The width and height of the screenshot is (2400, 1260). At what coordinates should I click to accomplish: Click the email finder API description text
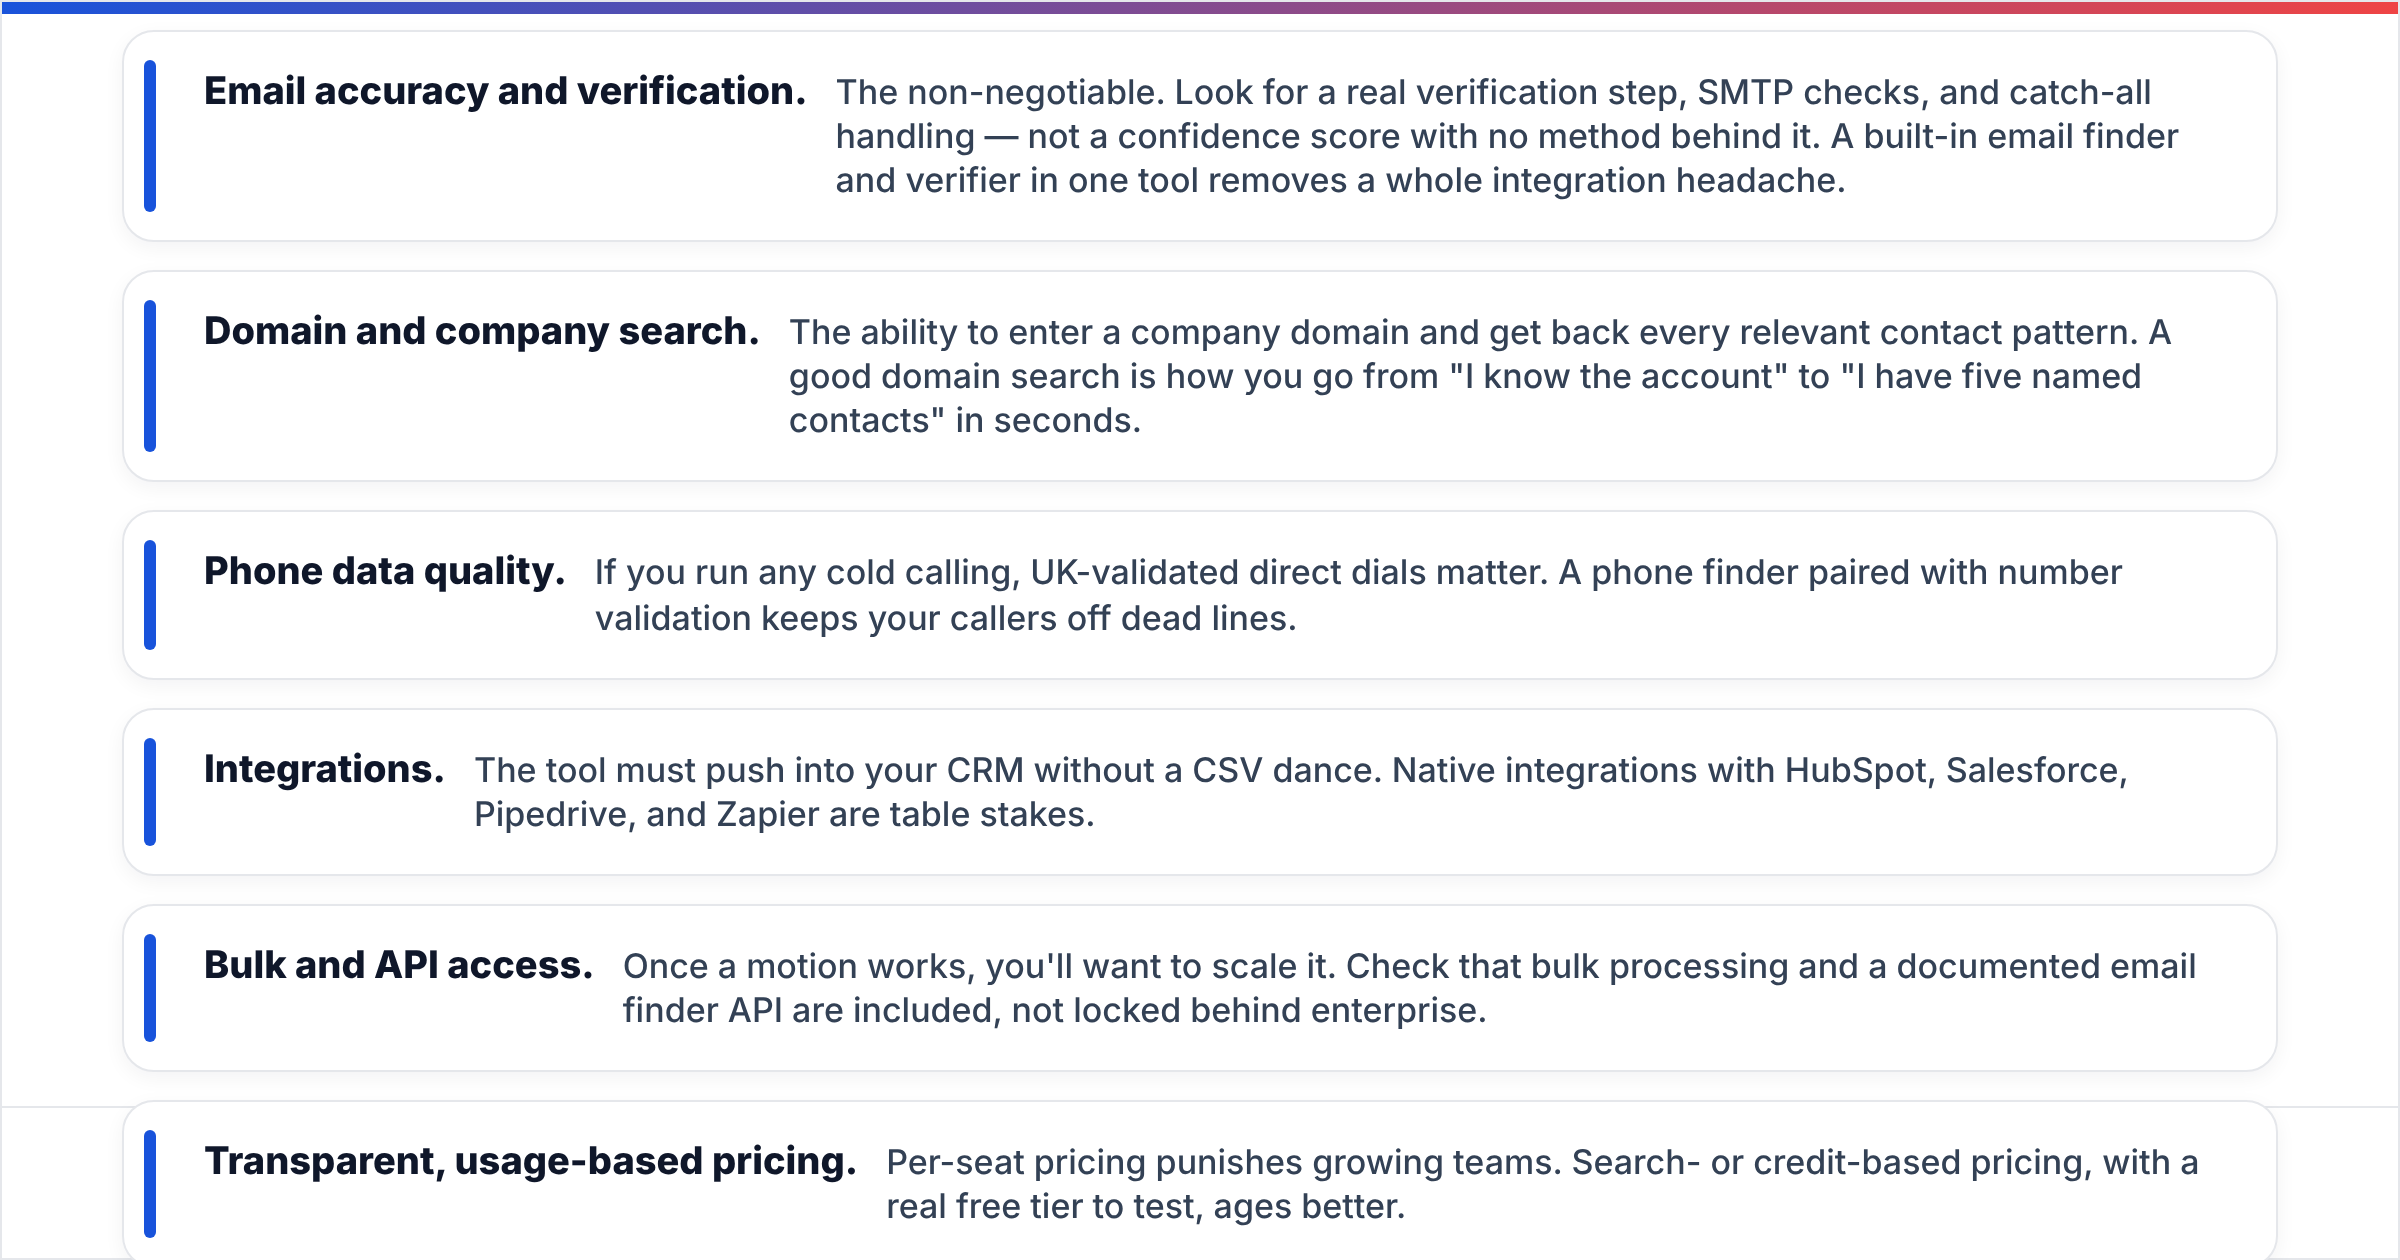pyautogui.click(x=1409, y=988)
